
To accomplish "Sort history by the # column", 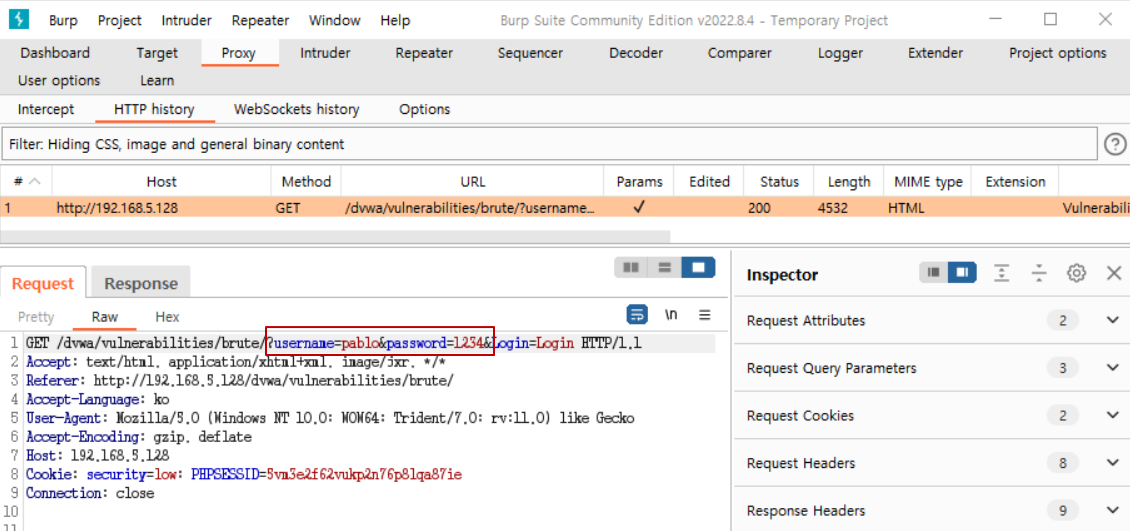I will (x=27, y=182).
